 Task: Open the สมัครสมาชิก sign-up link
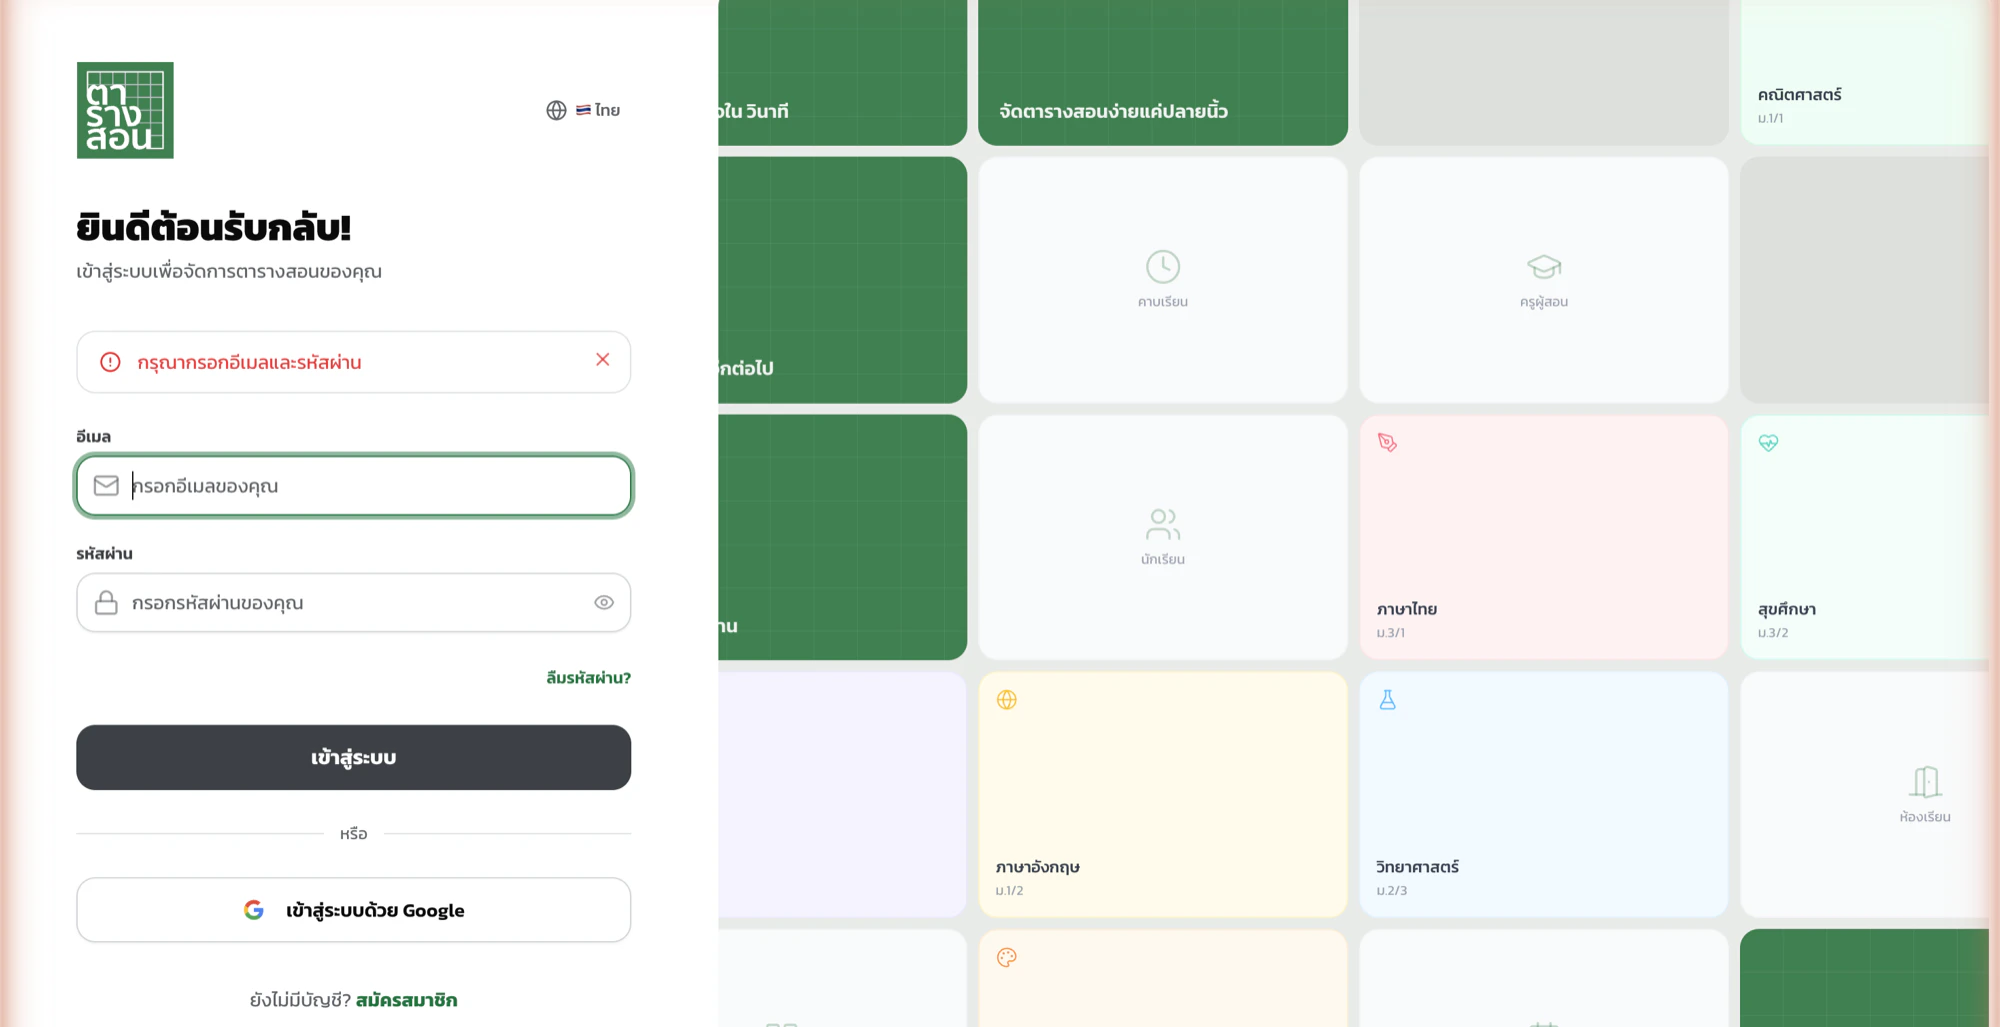[x=407, y=1000]
